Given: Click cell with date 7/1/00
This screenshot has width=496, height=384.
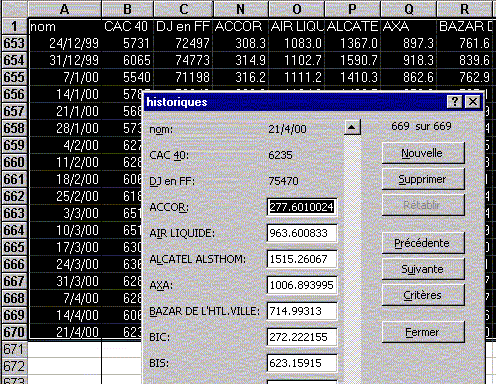Looking at the screenshot, I should [65, 77].
